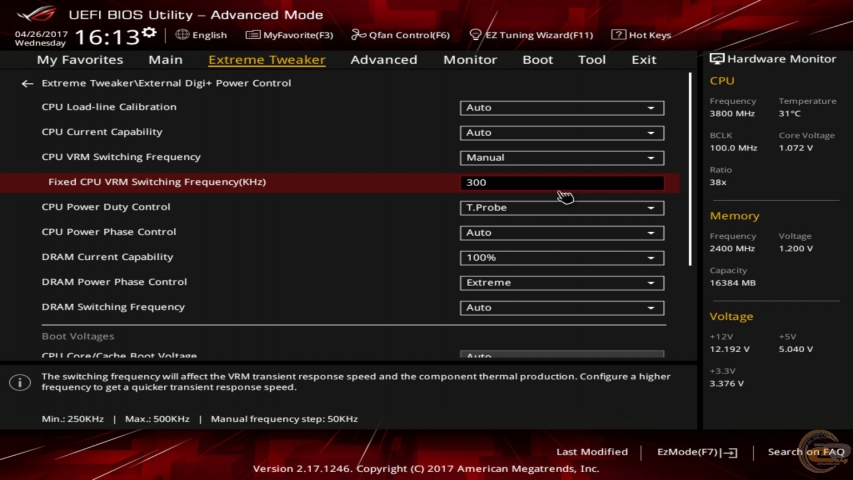Click the Boot Voltages section heading
This screenshot has height=480, width=853.
coord(78,336)
